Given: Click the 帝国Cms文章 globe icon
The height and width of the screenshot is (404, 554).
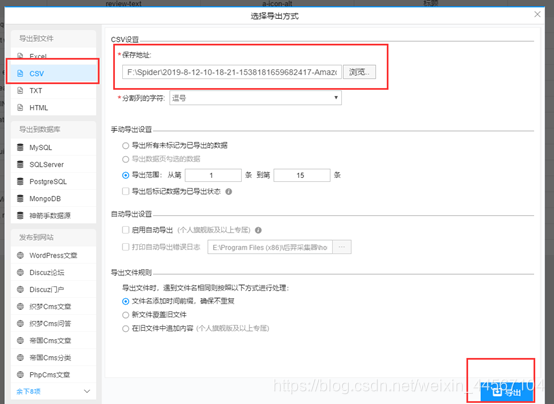Looking at the screenshot, I should [20, 340].
